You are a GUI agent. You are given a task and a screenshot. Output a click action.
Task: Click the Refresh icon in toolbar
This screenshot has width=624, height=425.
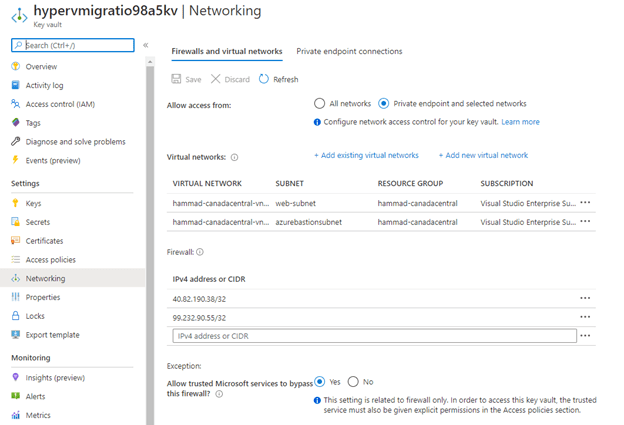(x=264, y=79)
